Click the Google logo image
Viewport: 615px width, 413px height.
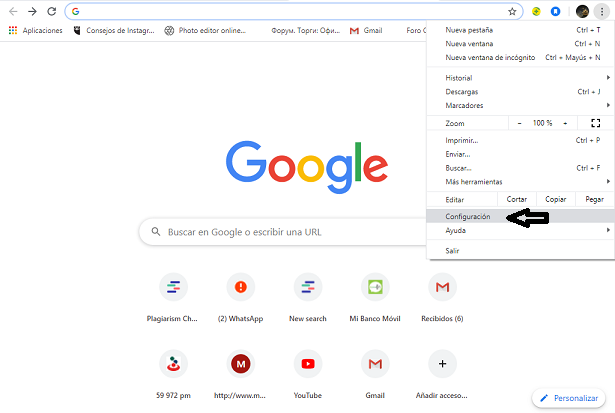[x=307, y=167]
